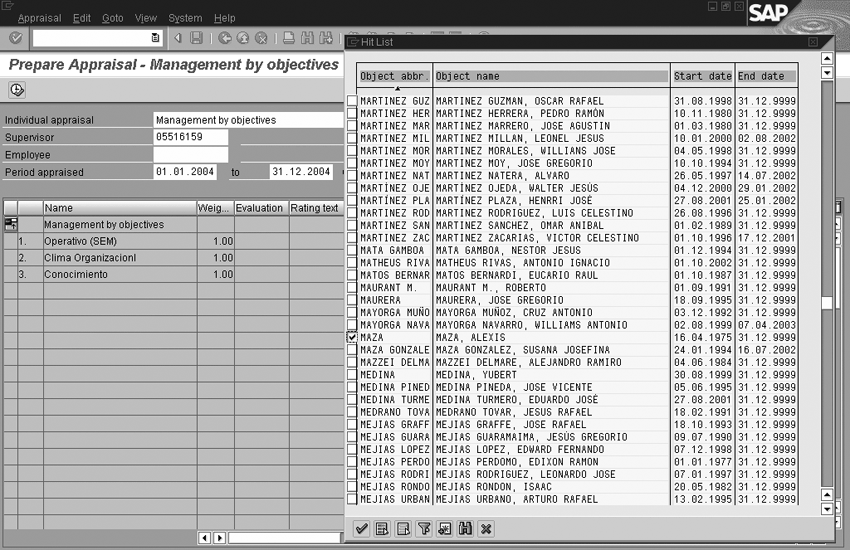Click the Find binoculars icon in main toolbar
850x550 pixels.
click(x=307, y=38)
